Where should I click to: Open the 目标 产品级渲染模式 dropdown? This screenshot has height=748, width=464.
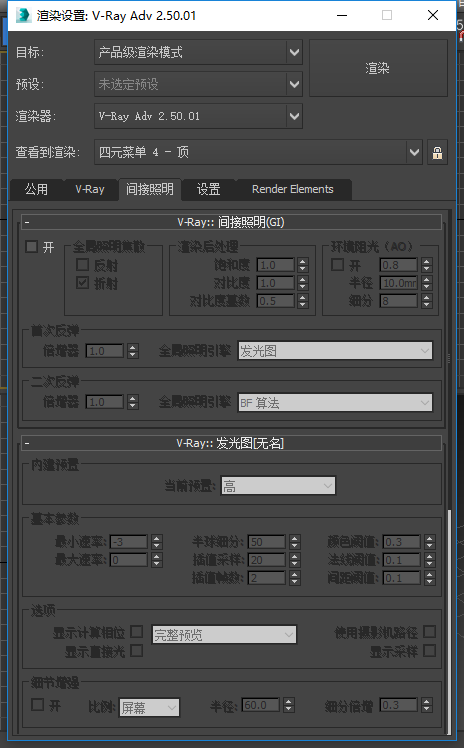coord(198,52)
